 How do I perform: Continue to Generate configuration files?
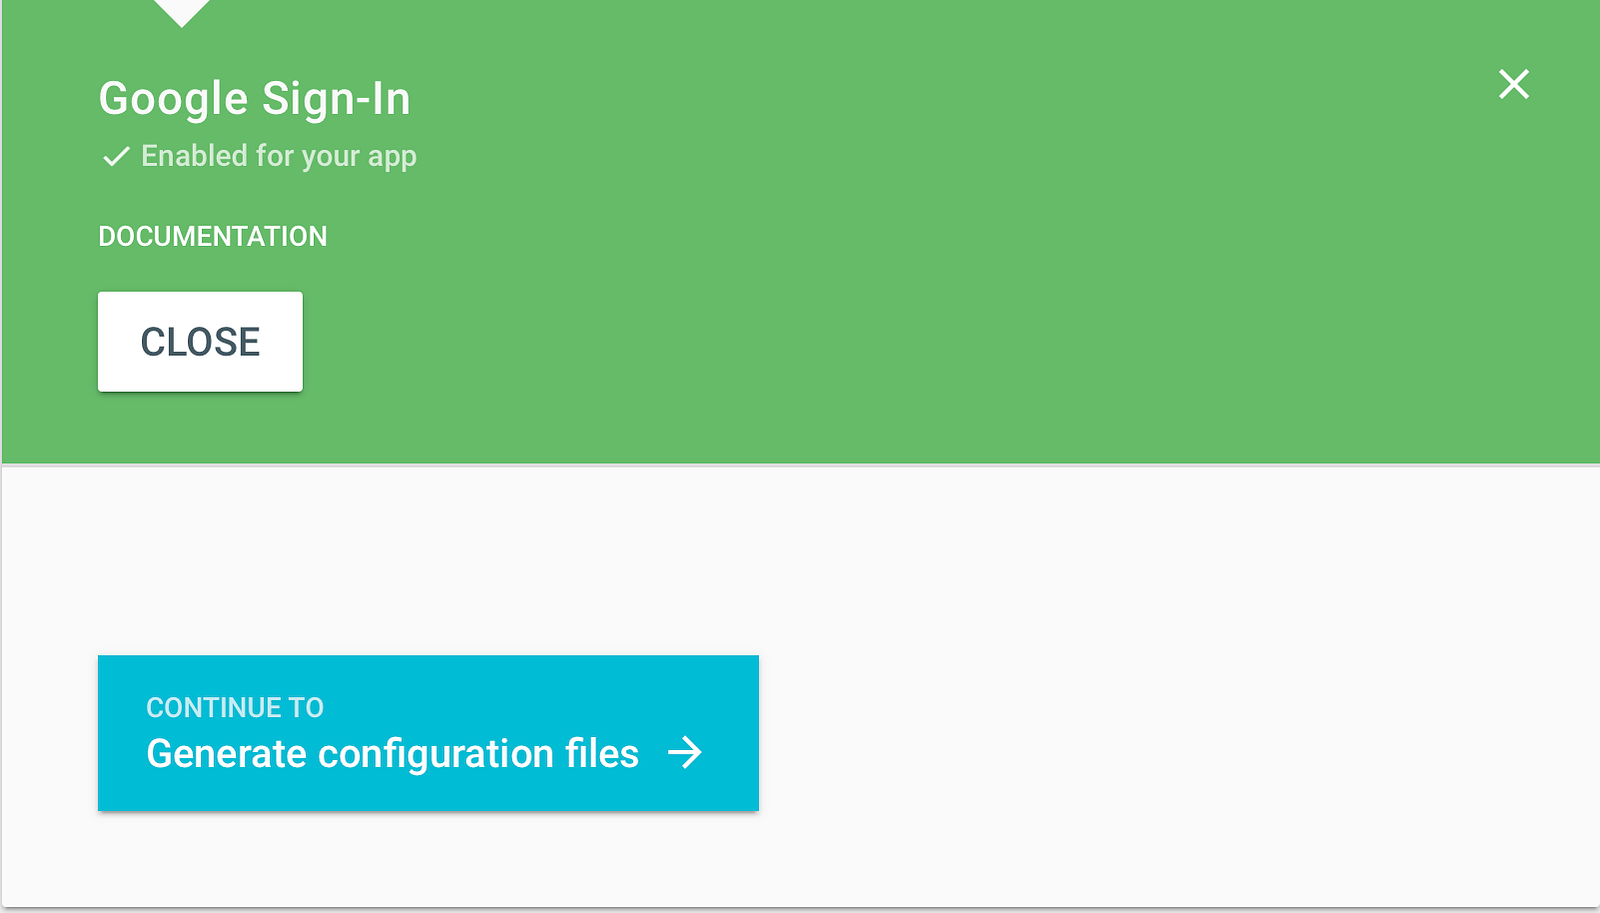pyautogui.click(x=428, y=733)
